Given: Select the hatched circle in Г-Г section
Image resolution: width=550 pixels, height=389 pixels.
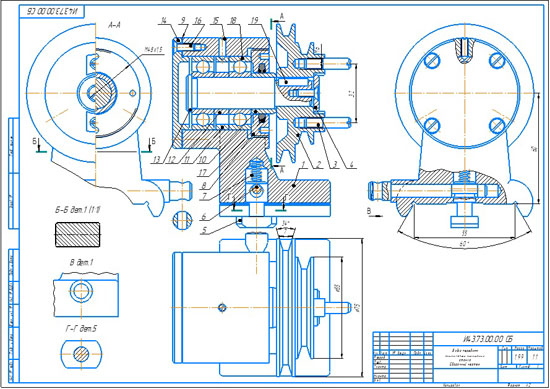Looking at the screenshot, I should 81,354.
